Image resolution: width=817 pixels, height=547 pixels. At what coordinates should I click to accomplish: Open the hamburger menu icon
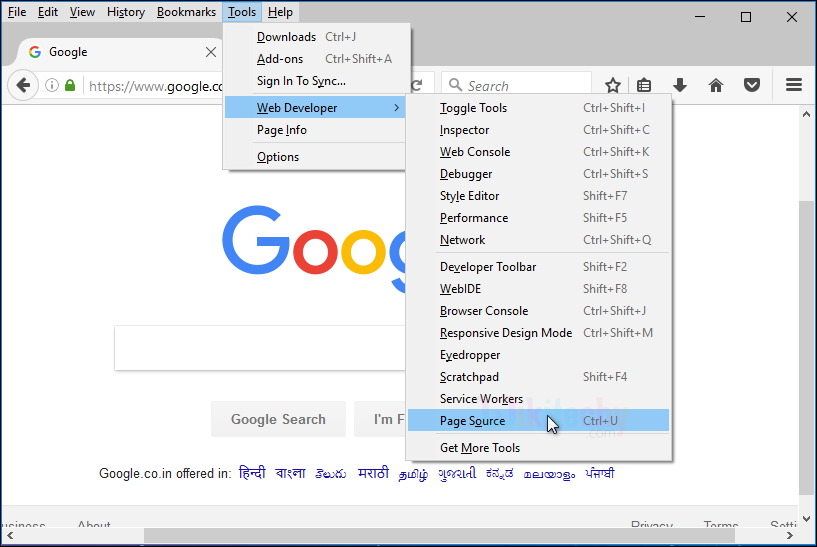point(794,86)
